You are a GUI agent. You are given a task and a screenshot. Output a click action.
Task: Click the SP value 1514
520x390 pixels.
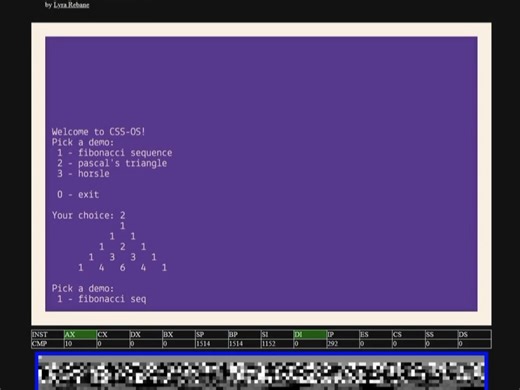click(212, 344)
